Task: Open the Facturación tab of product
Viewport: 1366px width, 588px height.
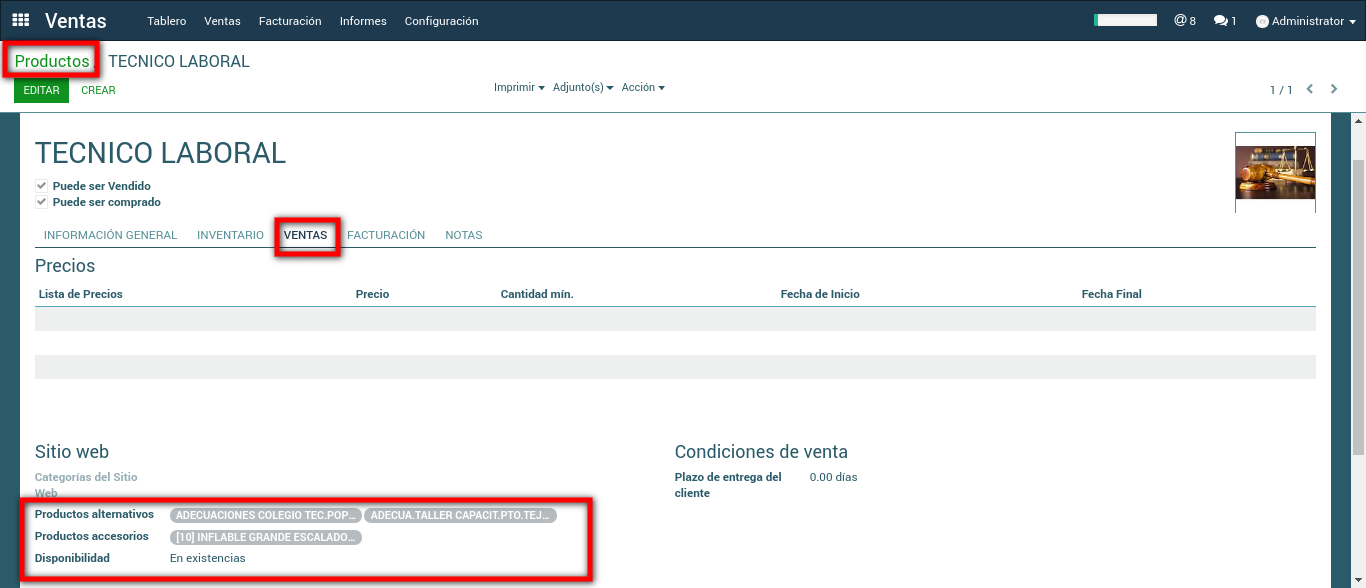Action: tap(386, 235)
